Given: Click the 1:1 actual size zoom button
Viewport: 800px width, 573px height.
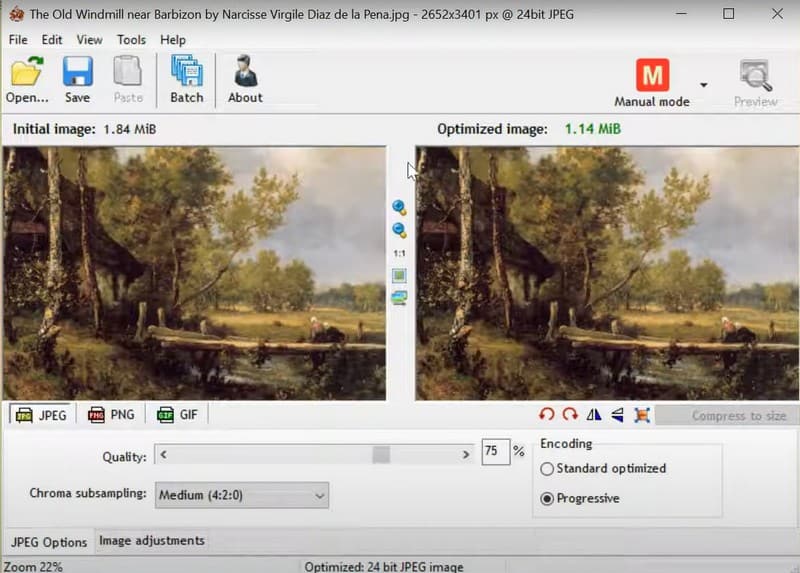Looking at the screenshot, I should tap(399, 254).
